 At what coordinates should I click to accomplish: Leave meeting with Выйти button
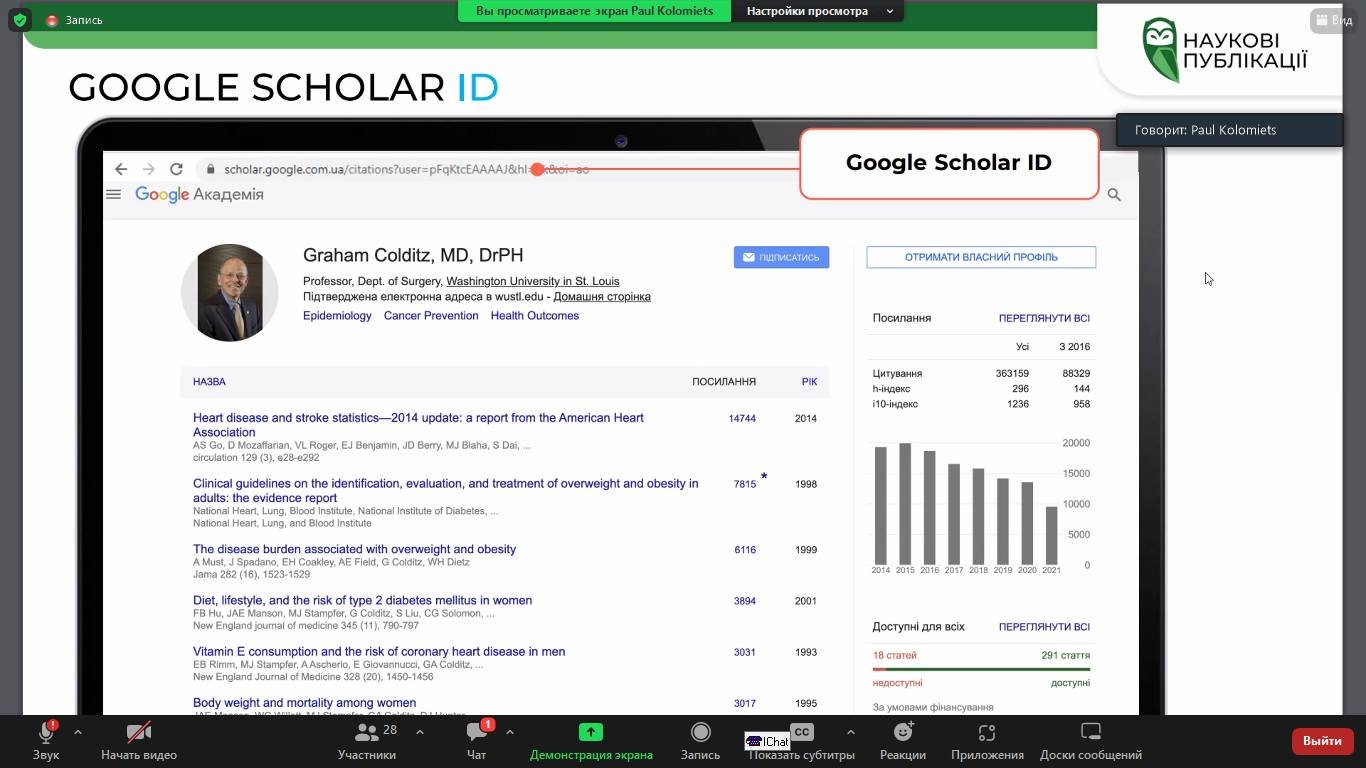[1322, 741]
